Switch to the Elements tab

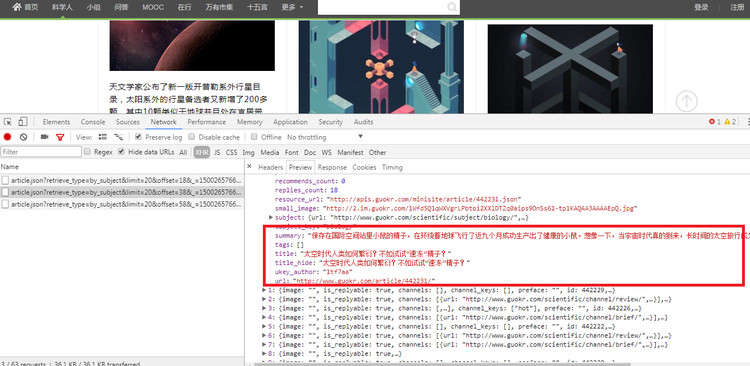[x=56, y=122]
